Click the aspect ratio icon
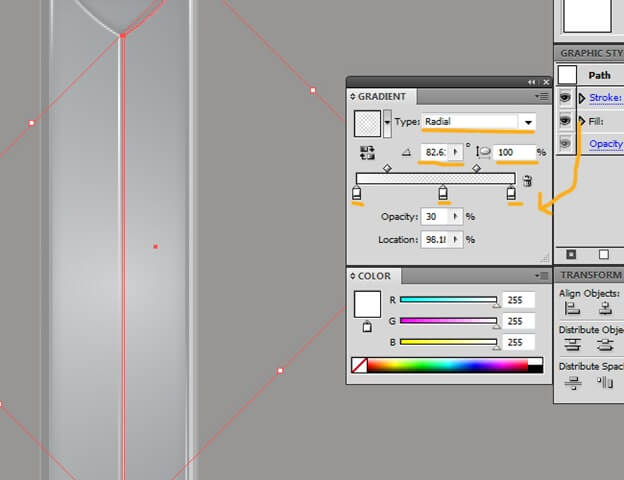 click(484, 152)
